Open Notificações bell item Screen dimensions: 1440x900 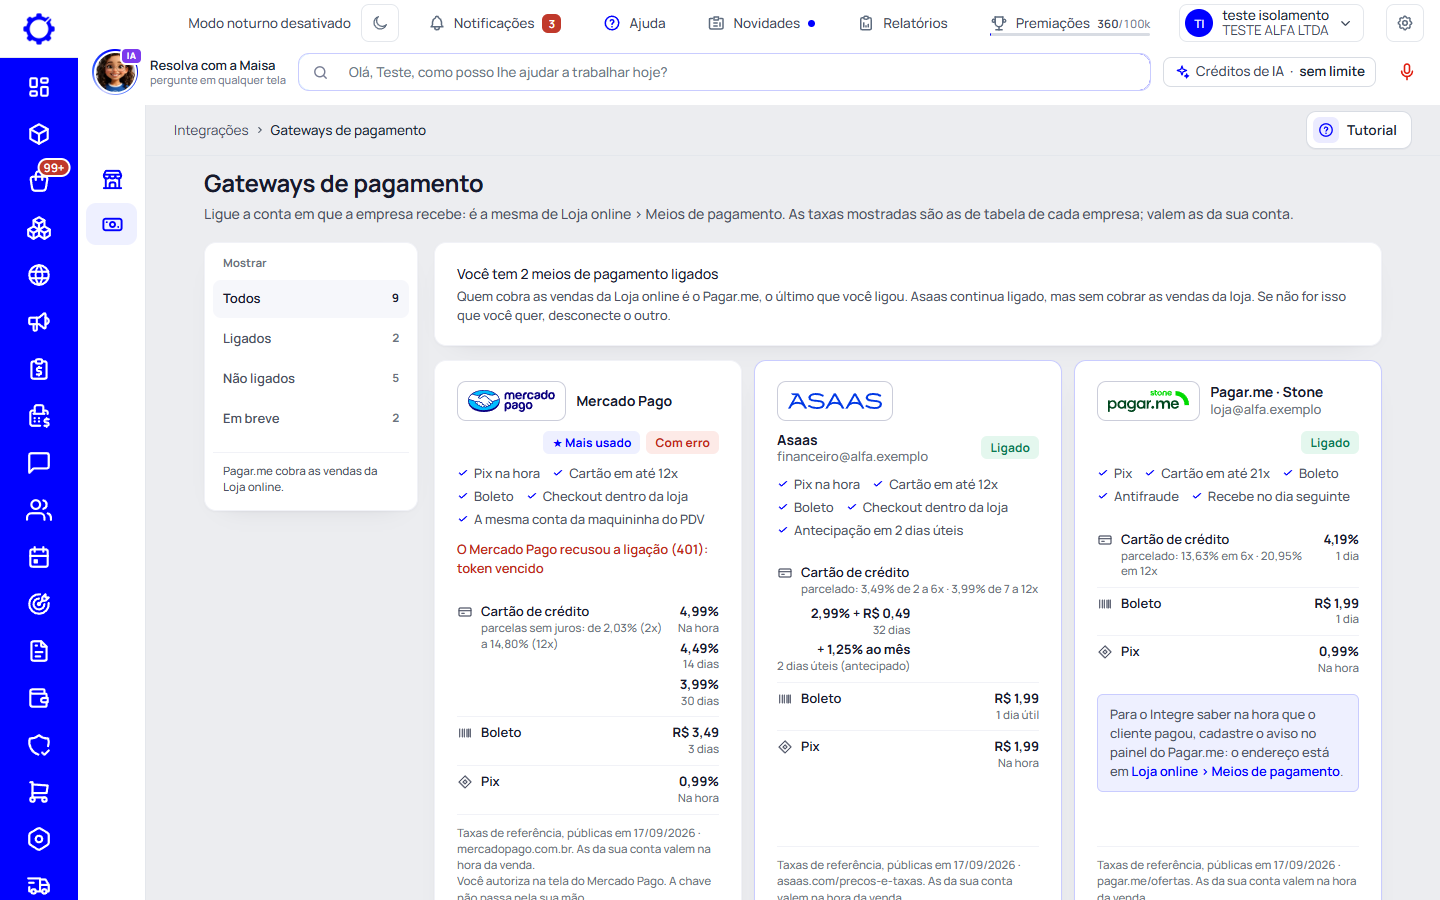coord(494,23)
